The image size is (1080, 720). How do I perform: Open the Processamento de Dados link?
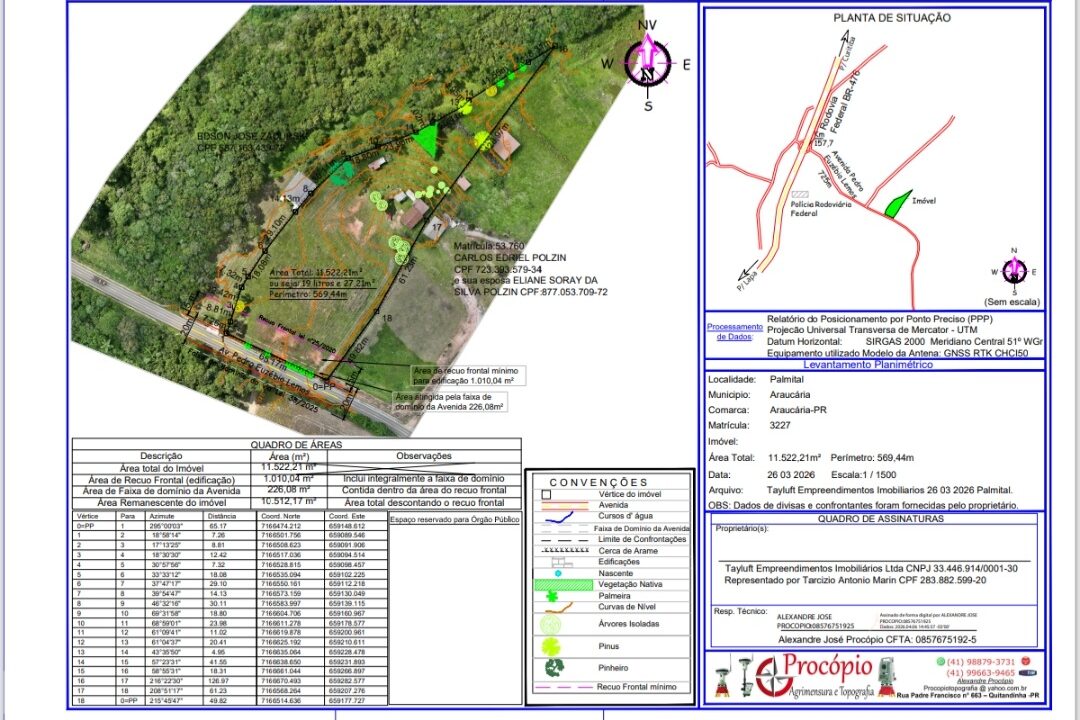tap(734, 331)
